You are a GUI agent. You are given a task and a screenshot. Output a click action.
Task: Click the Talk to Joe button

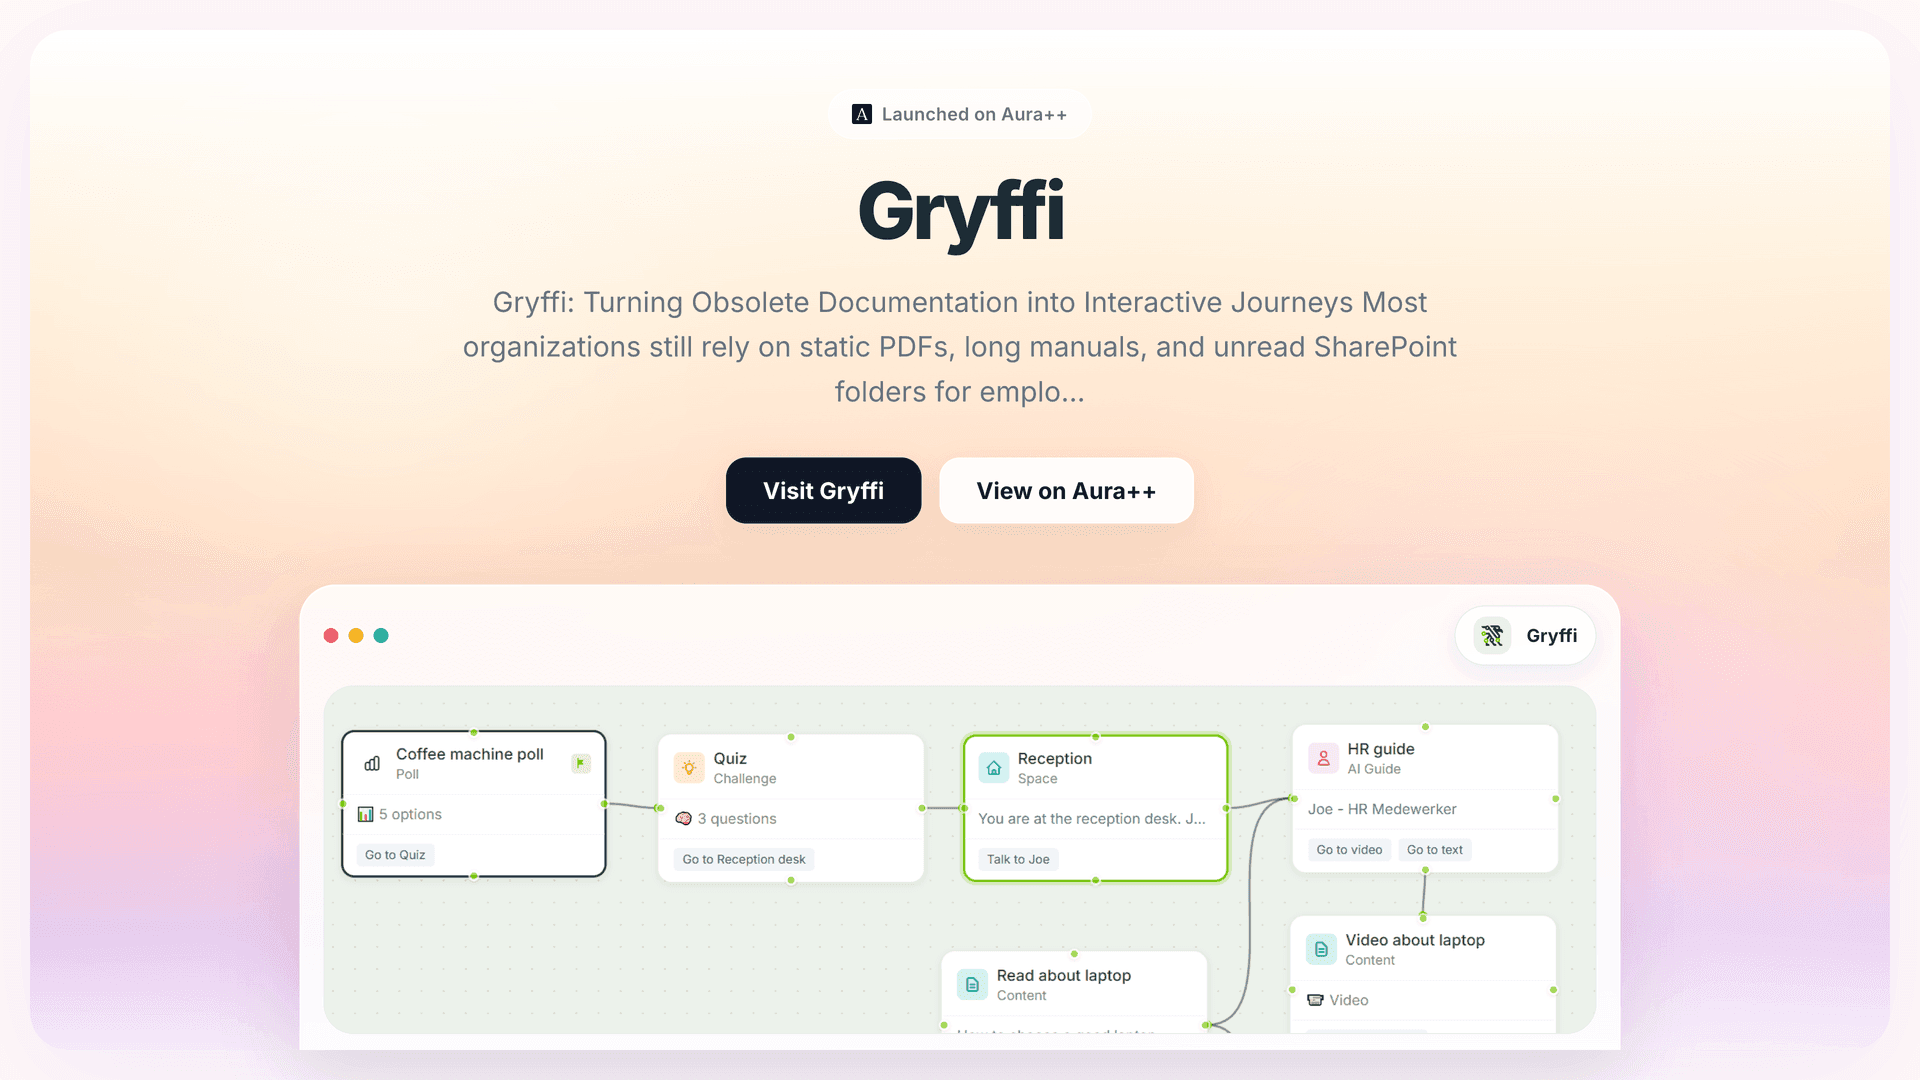click(x=1018, y=859)
